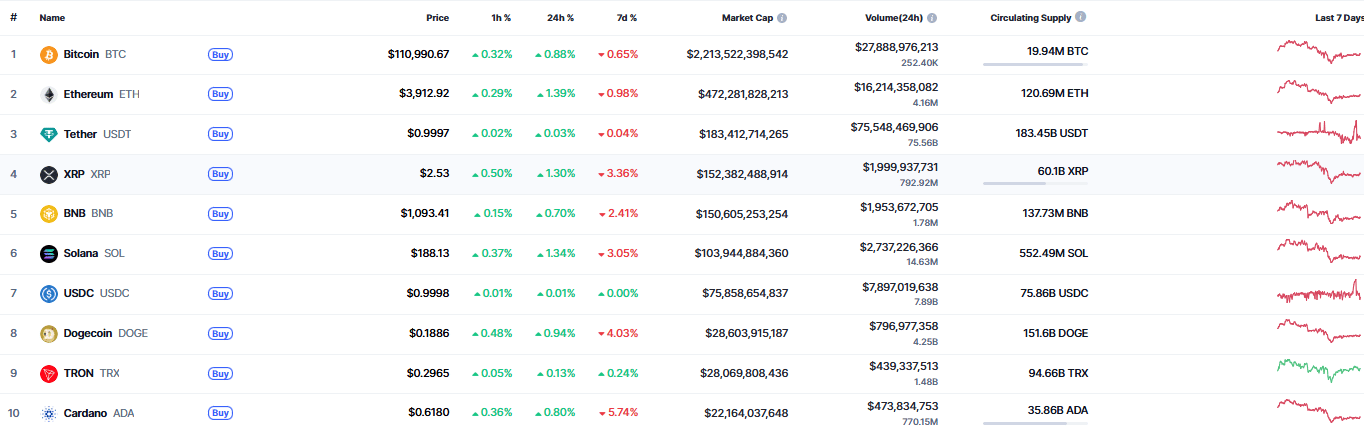
Task: Click the TRON coin logo icon
Action: (x=48, y=374)
